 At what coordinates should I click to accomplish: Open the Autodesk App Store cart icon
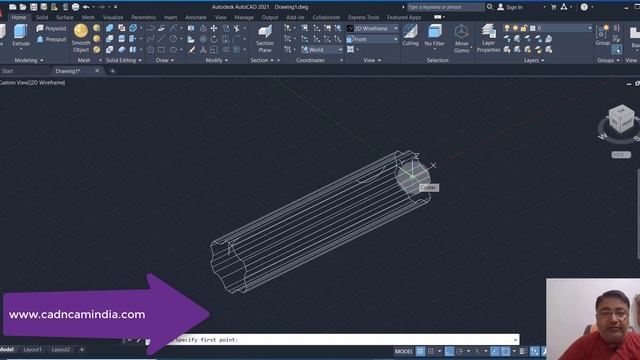point(553,7)
